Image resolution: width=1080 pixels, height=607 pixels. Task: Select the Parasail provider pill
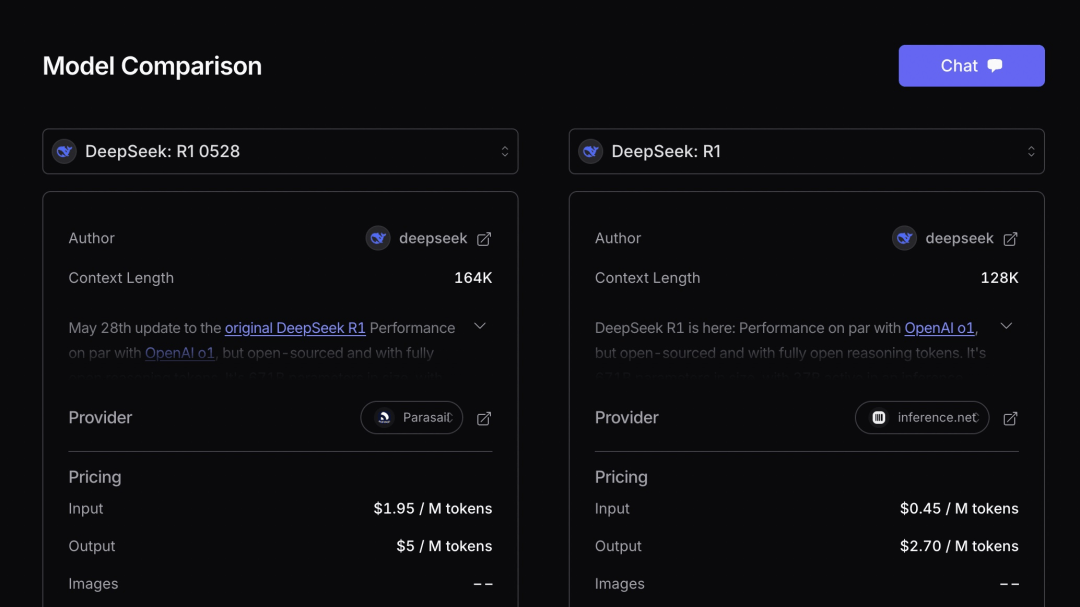412,418
